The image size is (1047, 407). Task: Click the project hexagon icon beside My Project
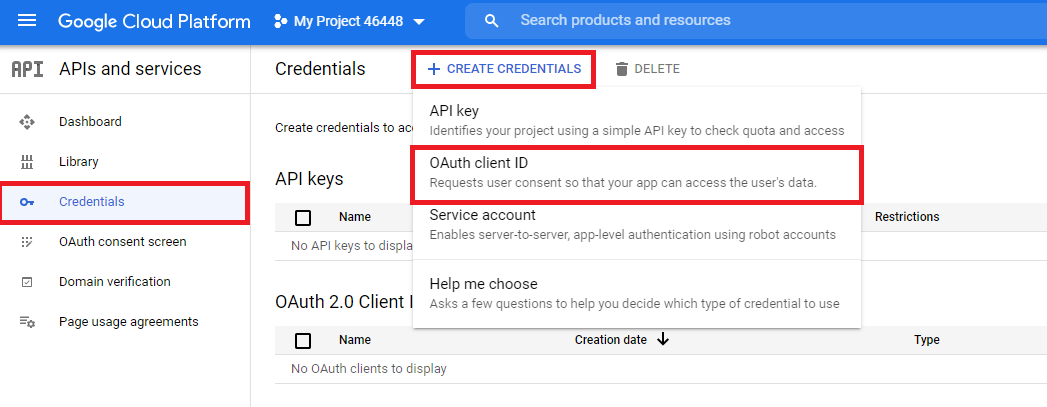pyautogui.click(x=280, y=21)
